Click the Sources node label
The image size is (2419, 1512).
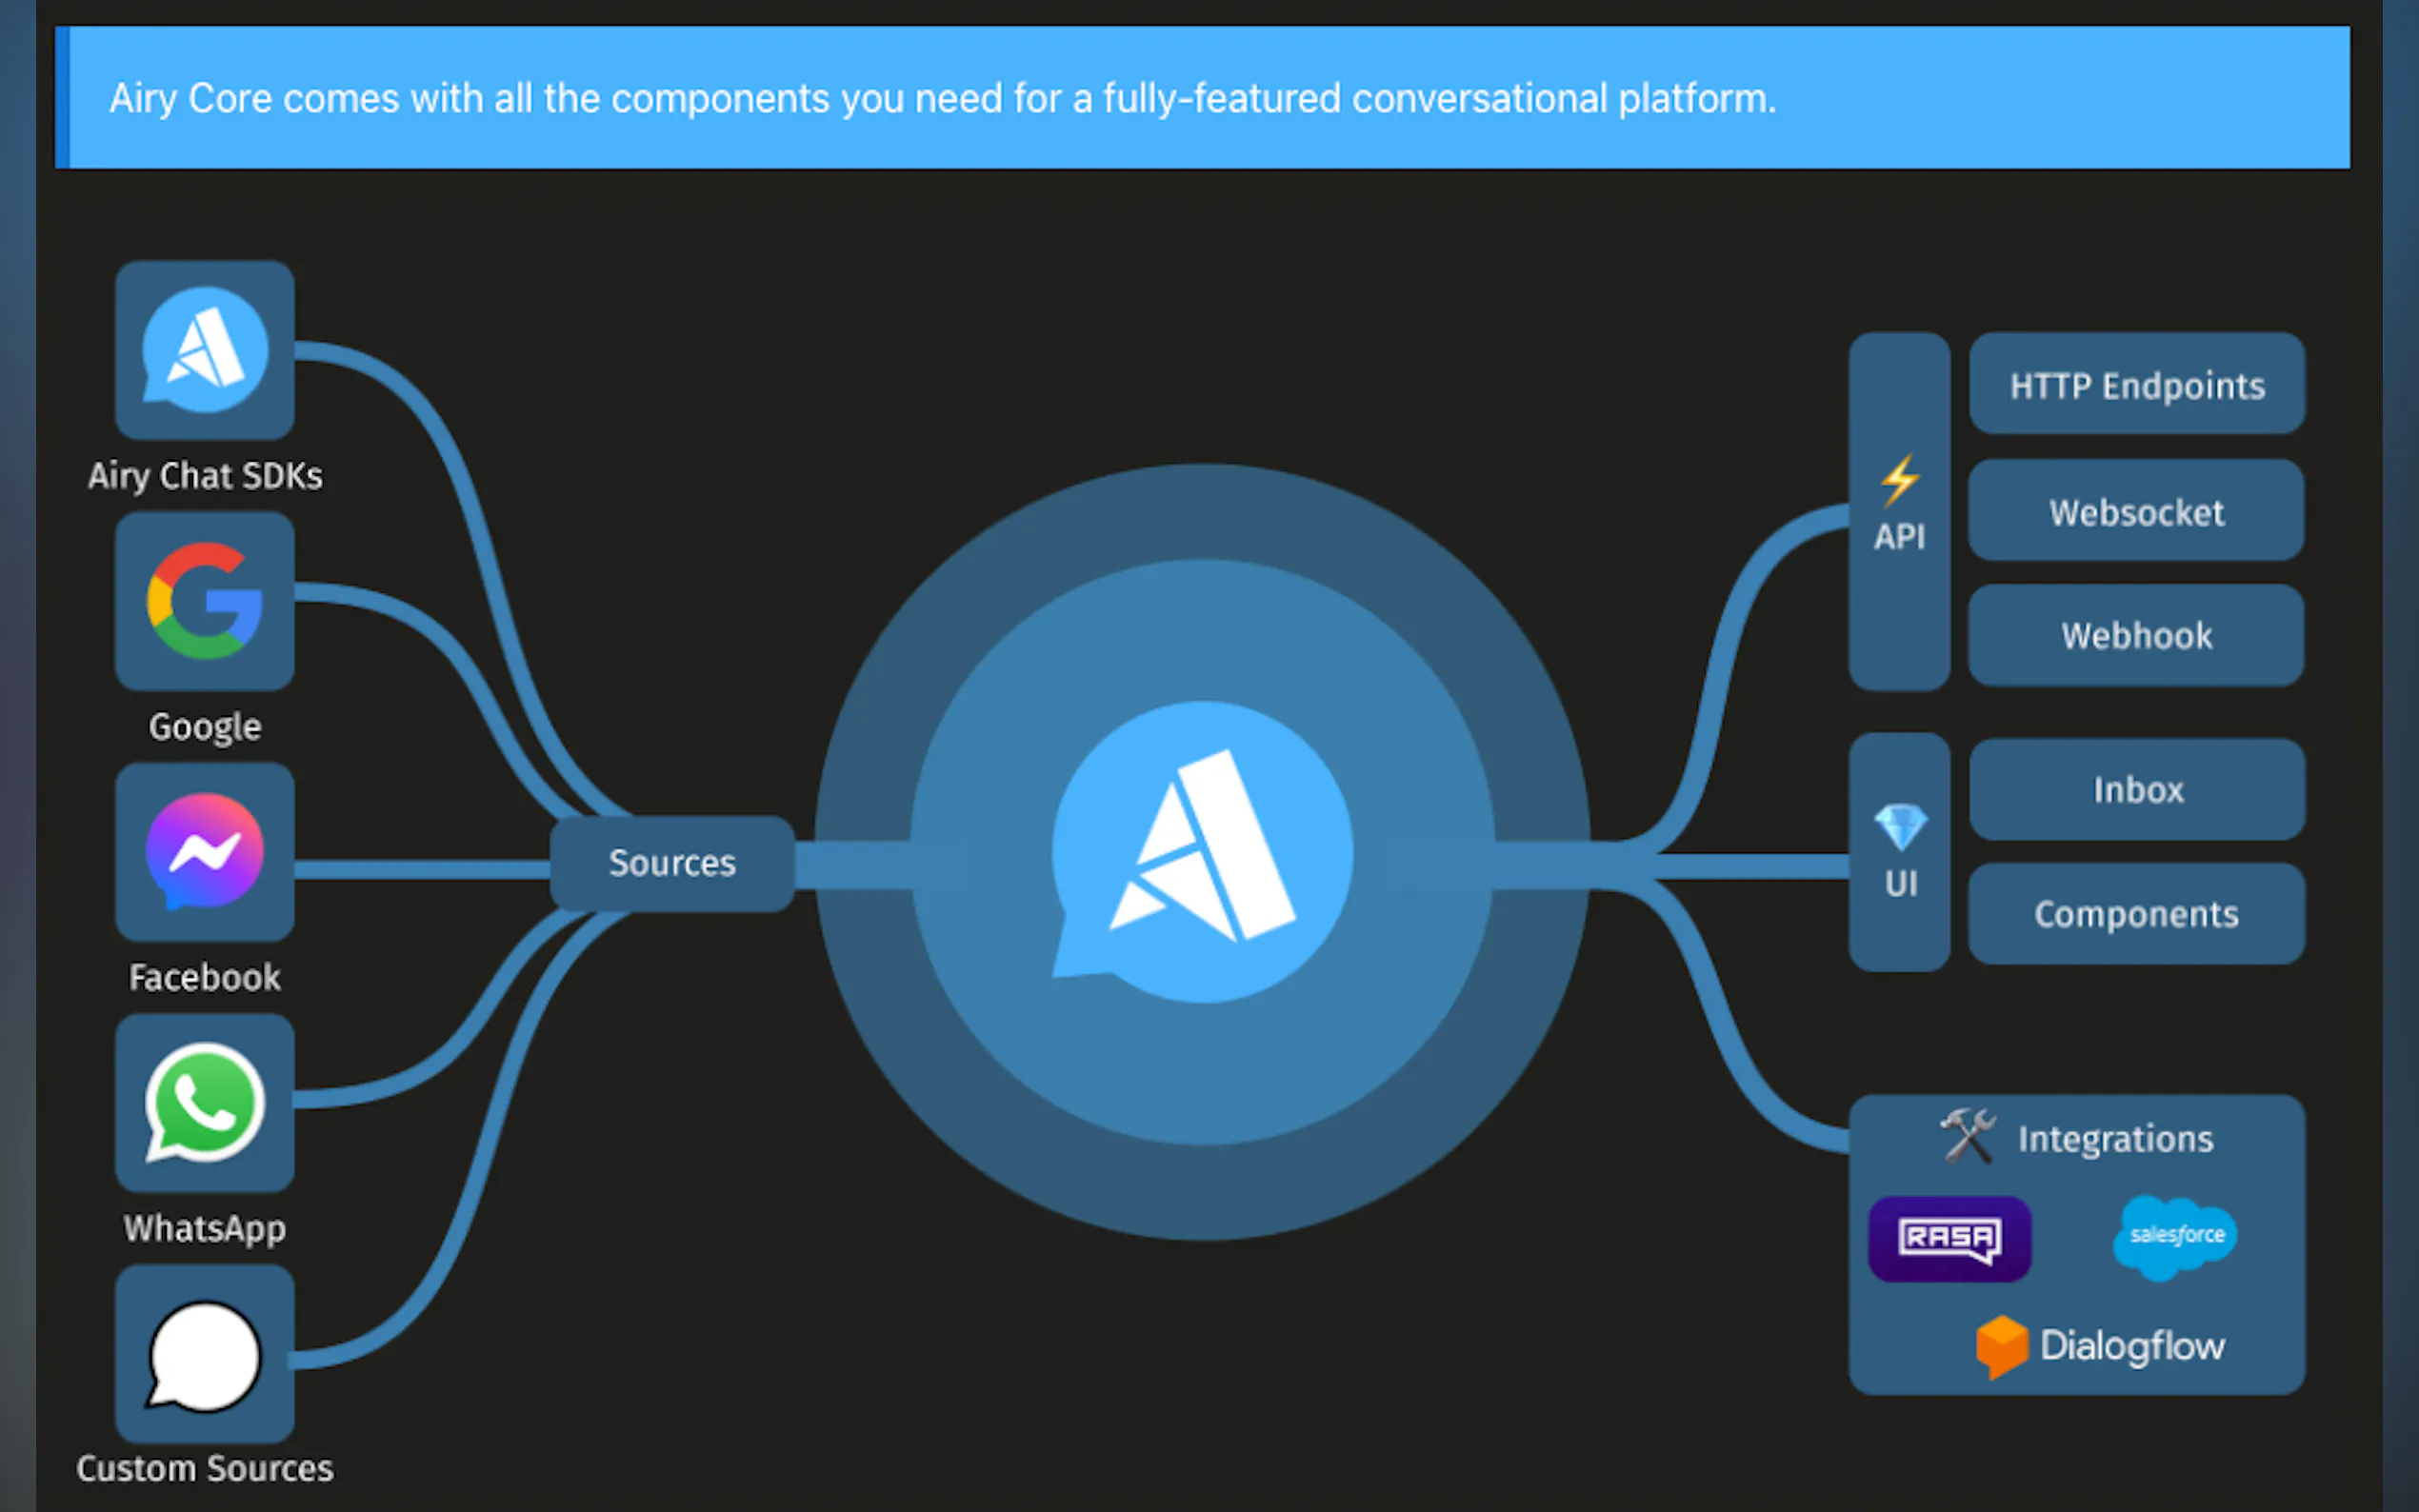pos(672,862)
